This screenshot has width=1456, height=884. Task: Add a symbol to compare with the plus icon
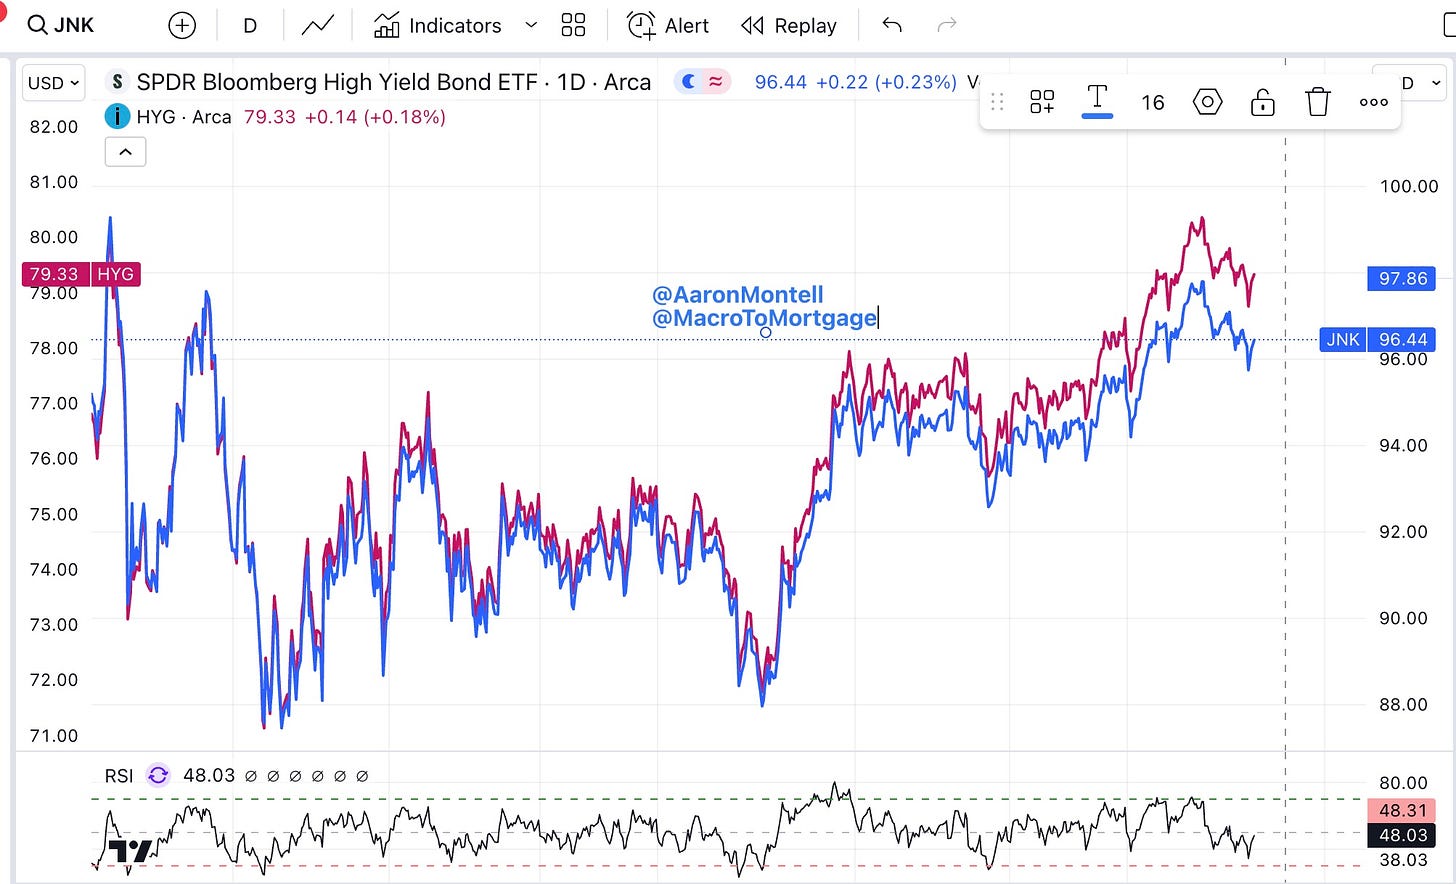click(x=182, y=25)
